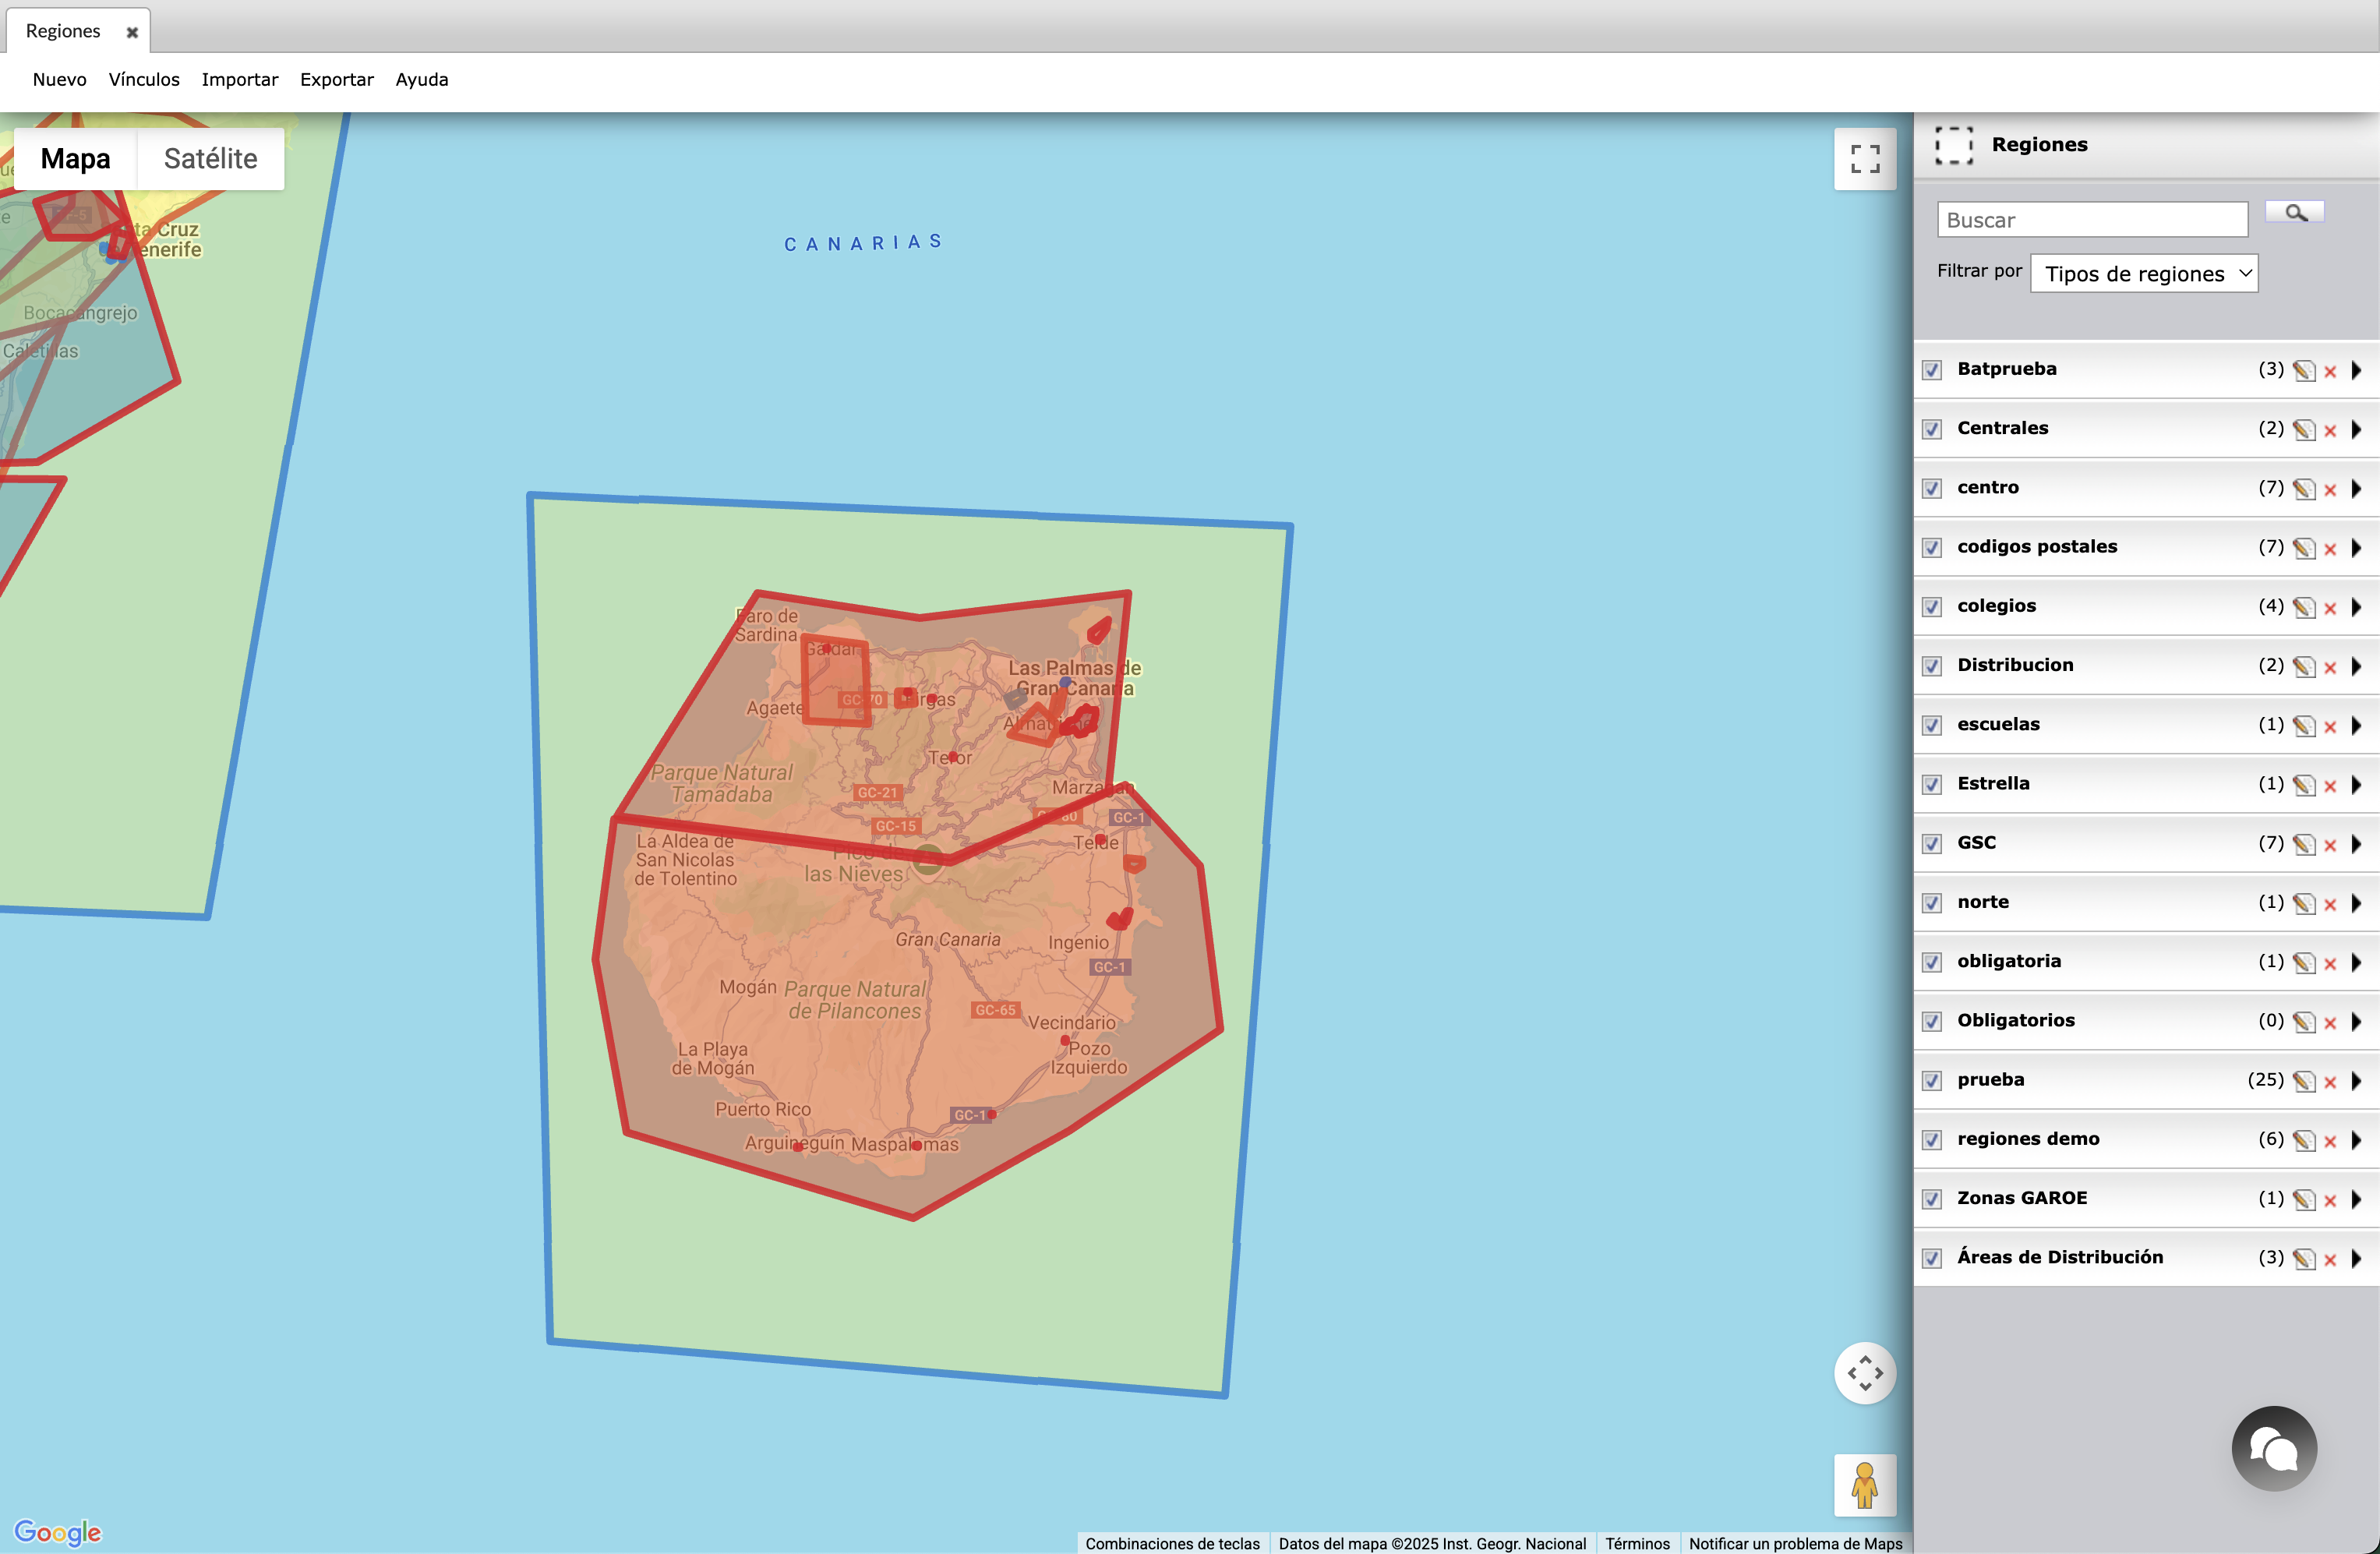2380x1554 pixels.
Task: Toggle visibility of the 'GSC' group
Action: [x=1931, y=843]
